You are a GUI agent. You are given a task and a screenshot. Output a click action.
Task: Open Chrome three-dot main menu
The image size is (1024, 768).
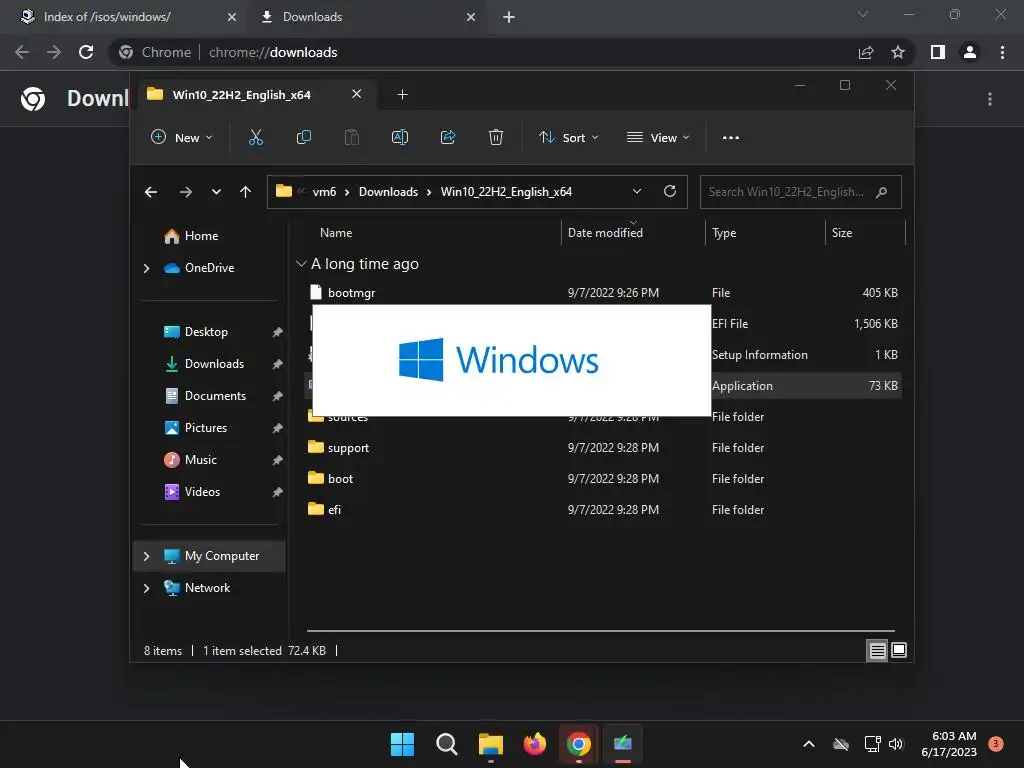click(x=1002, y=52)
